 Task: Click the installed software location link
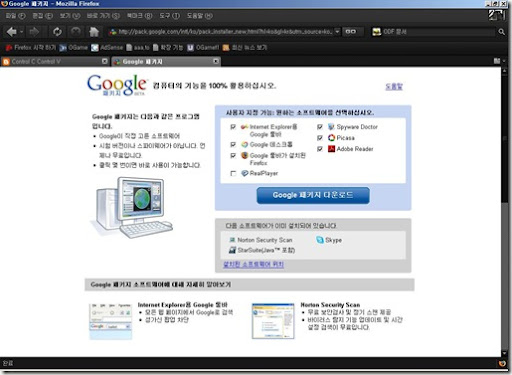pos(253,265)
